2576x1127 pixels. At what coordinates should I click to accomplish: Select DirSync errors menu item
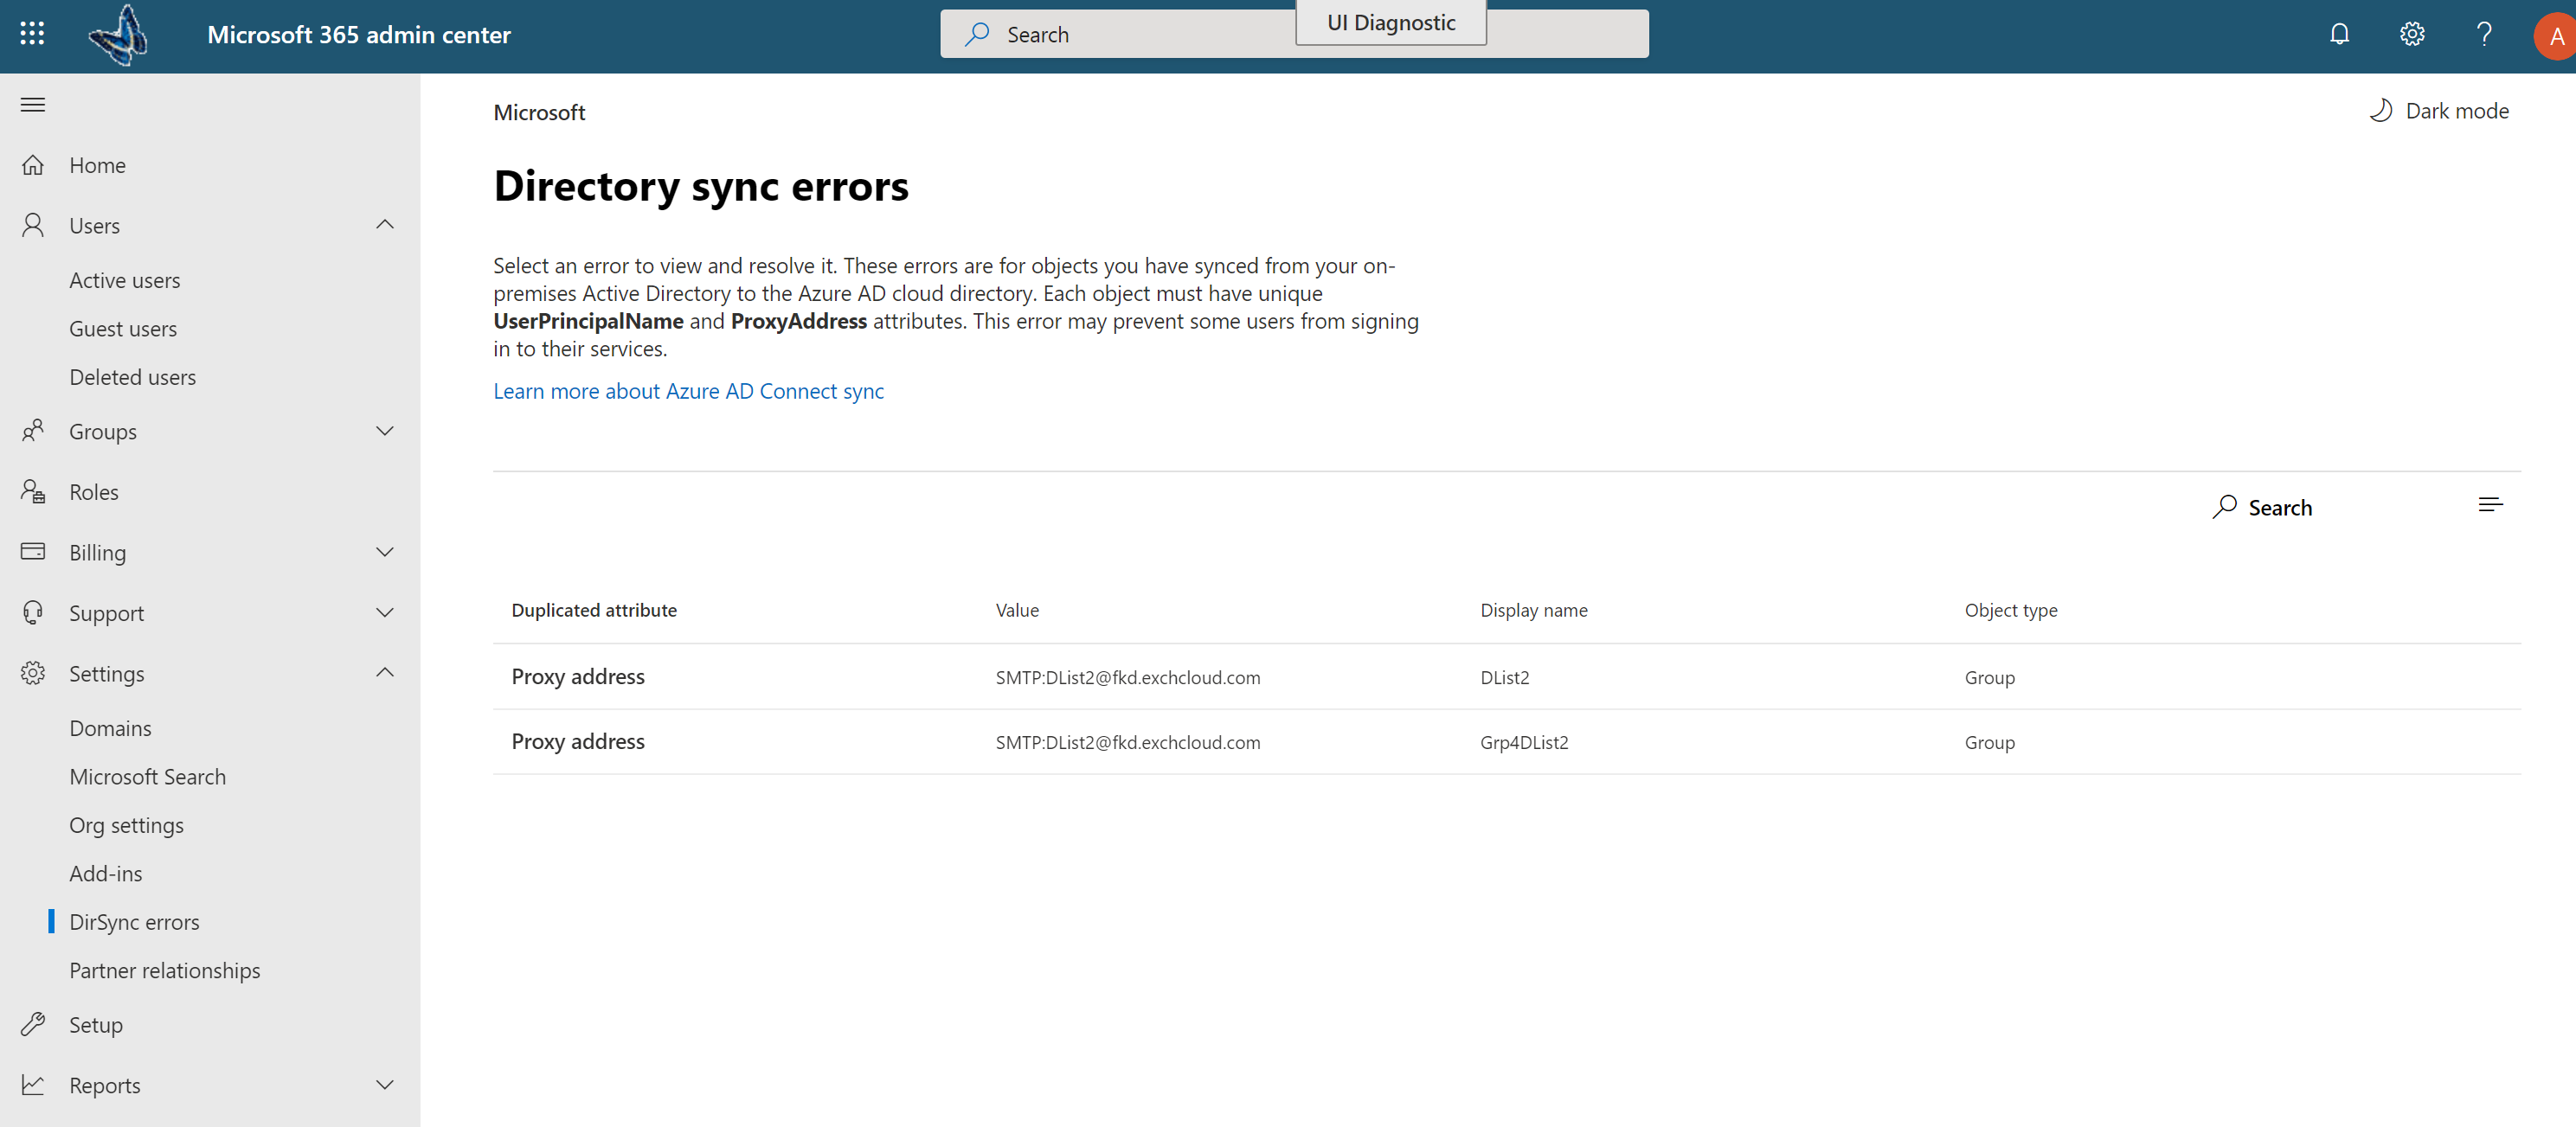point(133,920)
